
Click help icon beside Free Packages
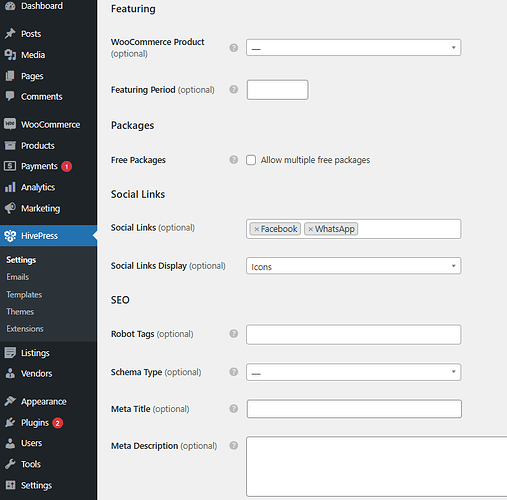(234, 160)
